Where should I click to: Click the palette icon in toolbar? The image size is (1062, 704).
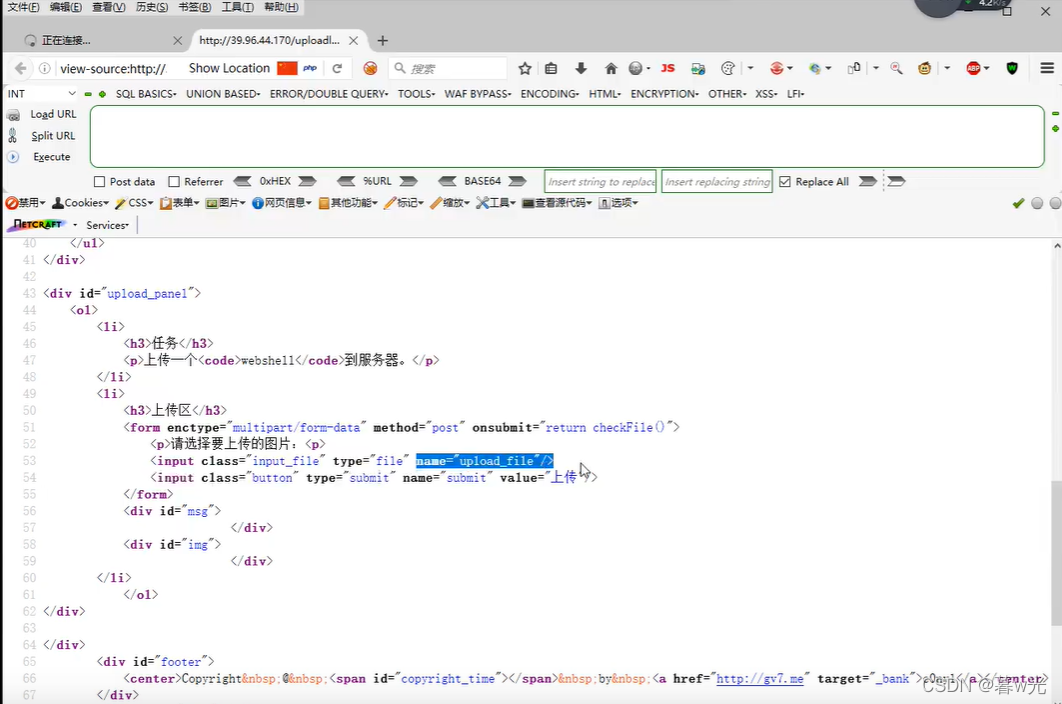(728, 68)
